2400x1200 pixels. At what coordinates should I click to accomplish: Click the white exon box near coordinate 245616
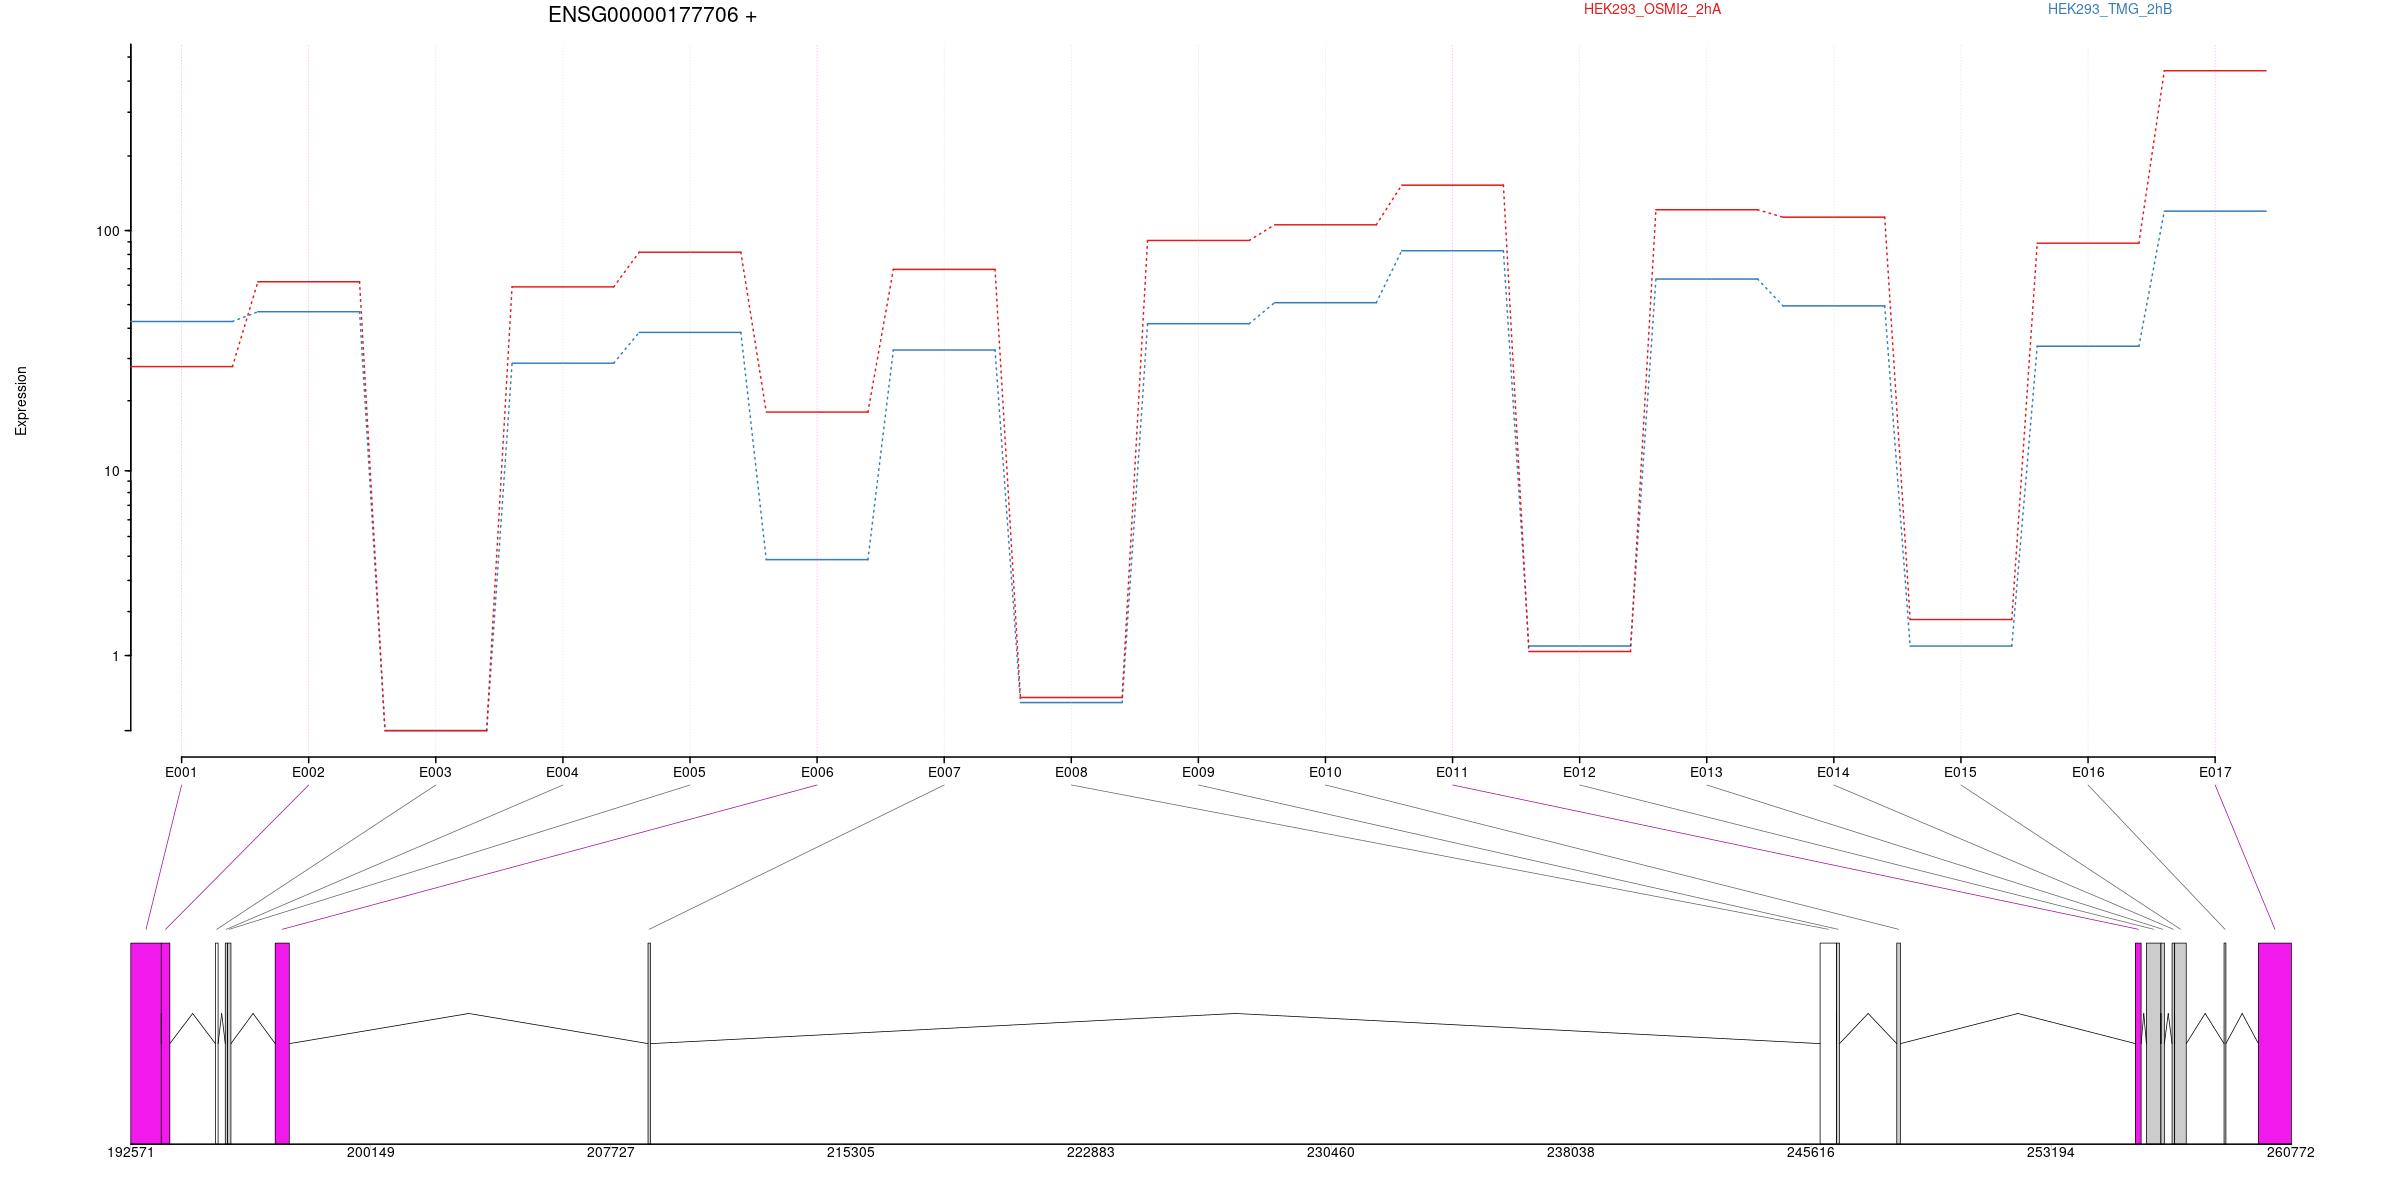pos(1828,1043)
